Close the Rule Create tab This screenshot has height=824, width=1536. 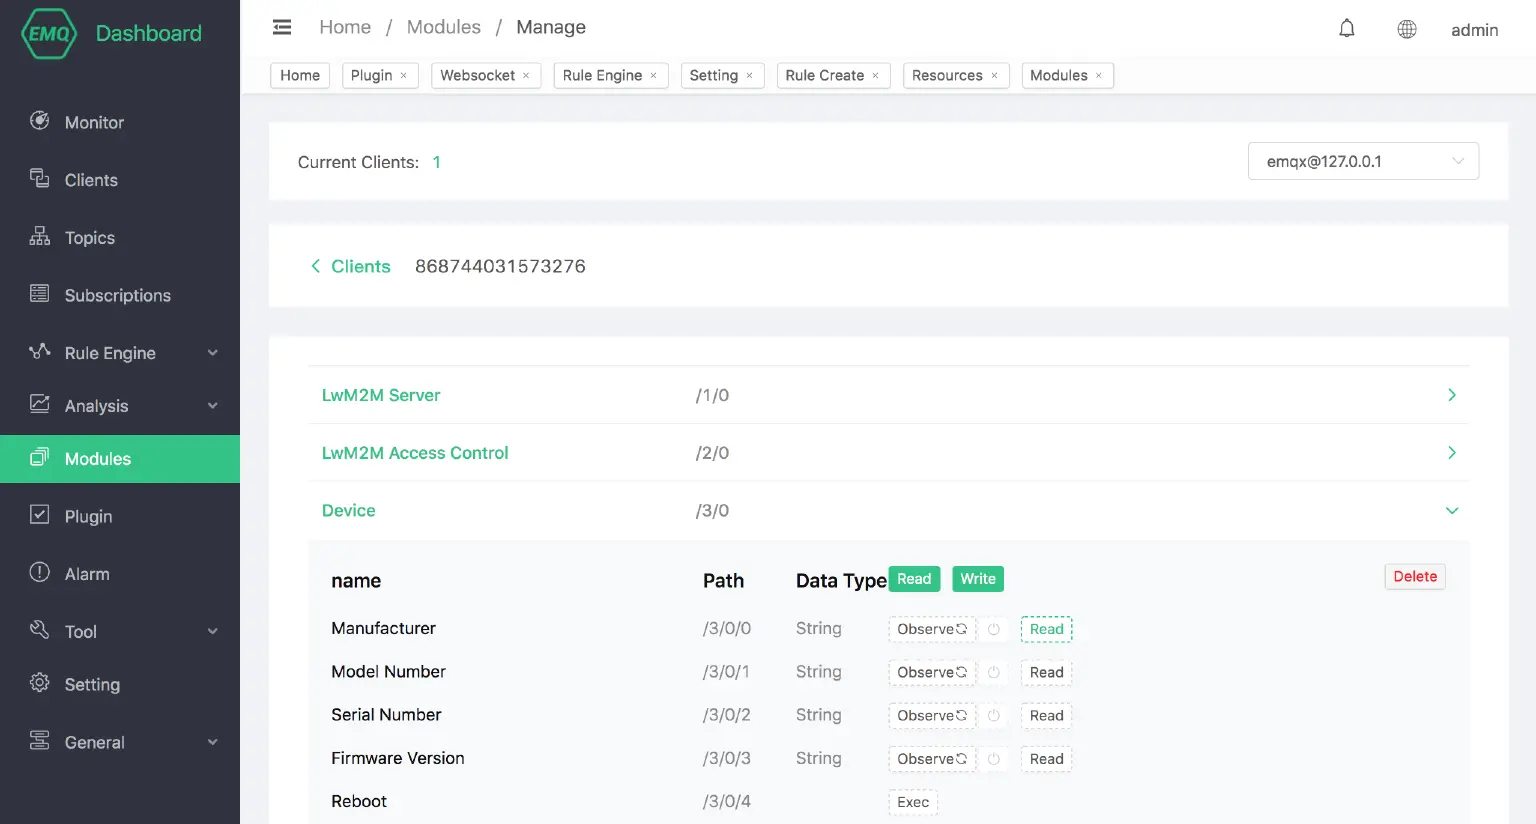[x=875, y=76]
